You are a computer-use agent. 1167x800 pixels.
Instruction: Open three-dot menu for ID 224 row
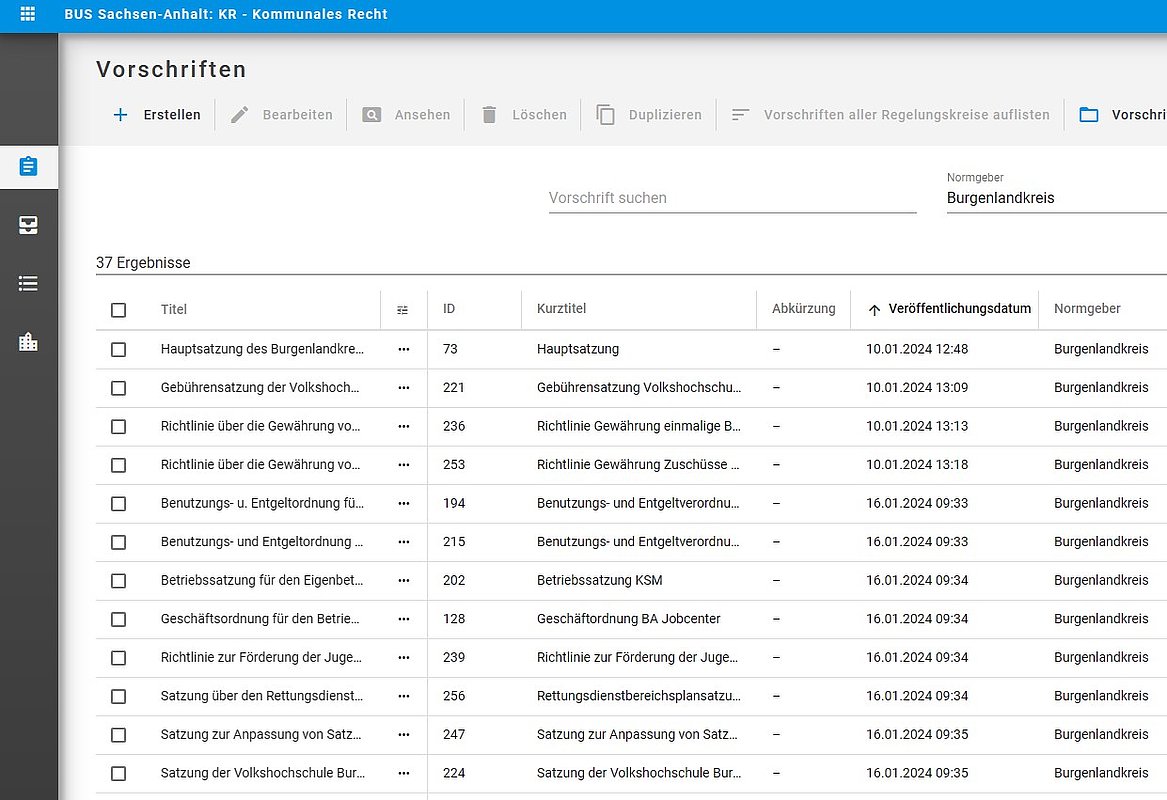(403, 773)
